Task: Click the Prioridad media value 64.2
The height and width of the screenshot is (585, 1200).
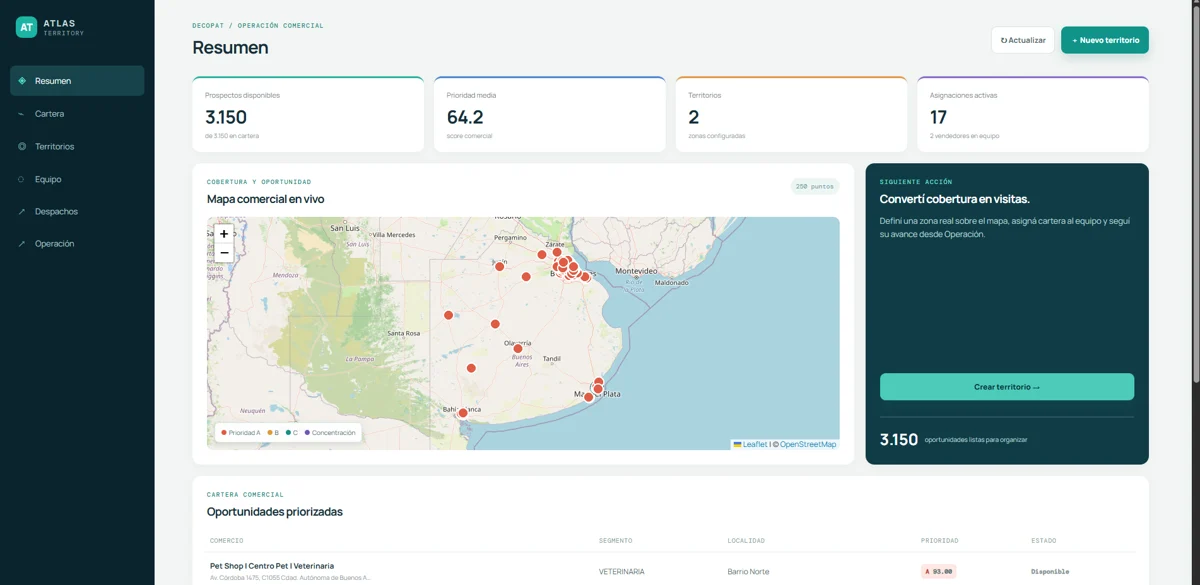Action: pos(465,117)
